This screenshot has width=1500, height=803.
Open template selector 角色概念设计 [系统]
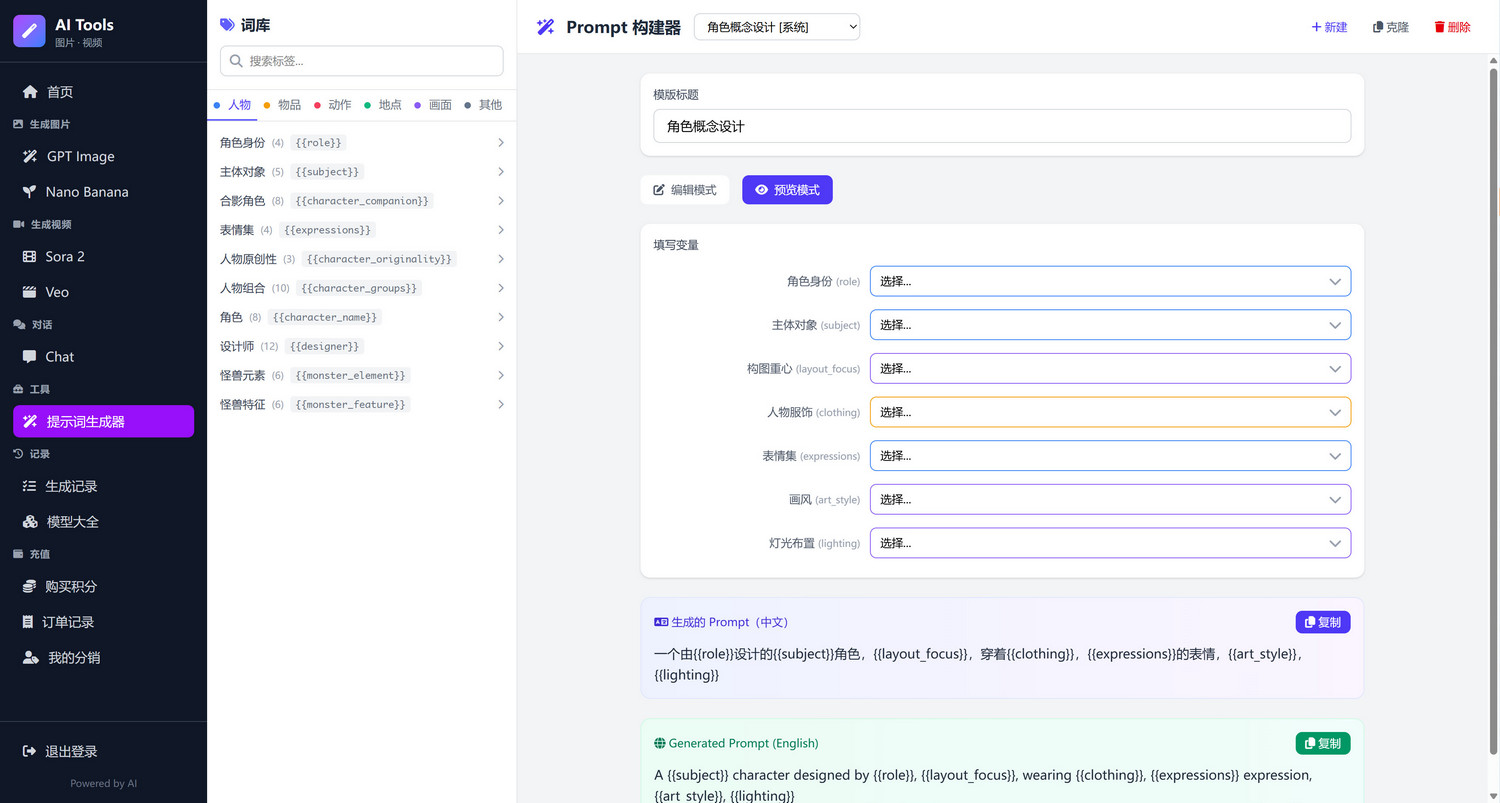click(776, 27)
